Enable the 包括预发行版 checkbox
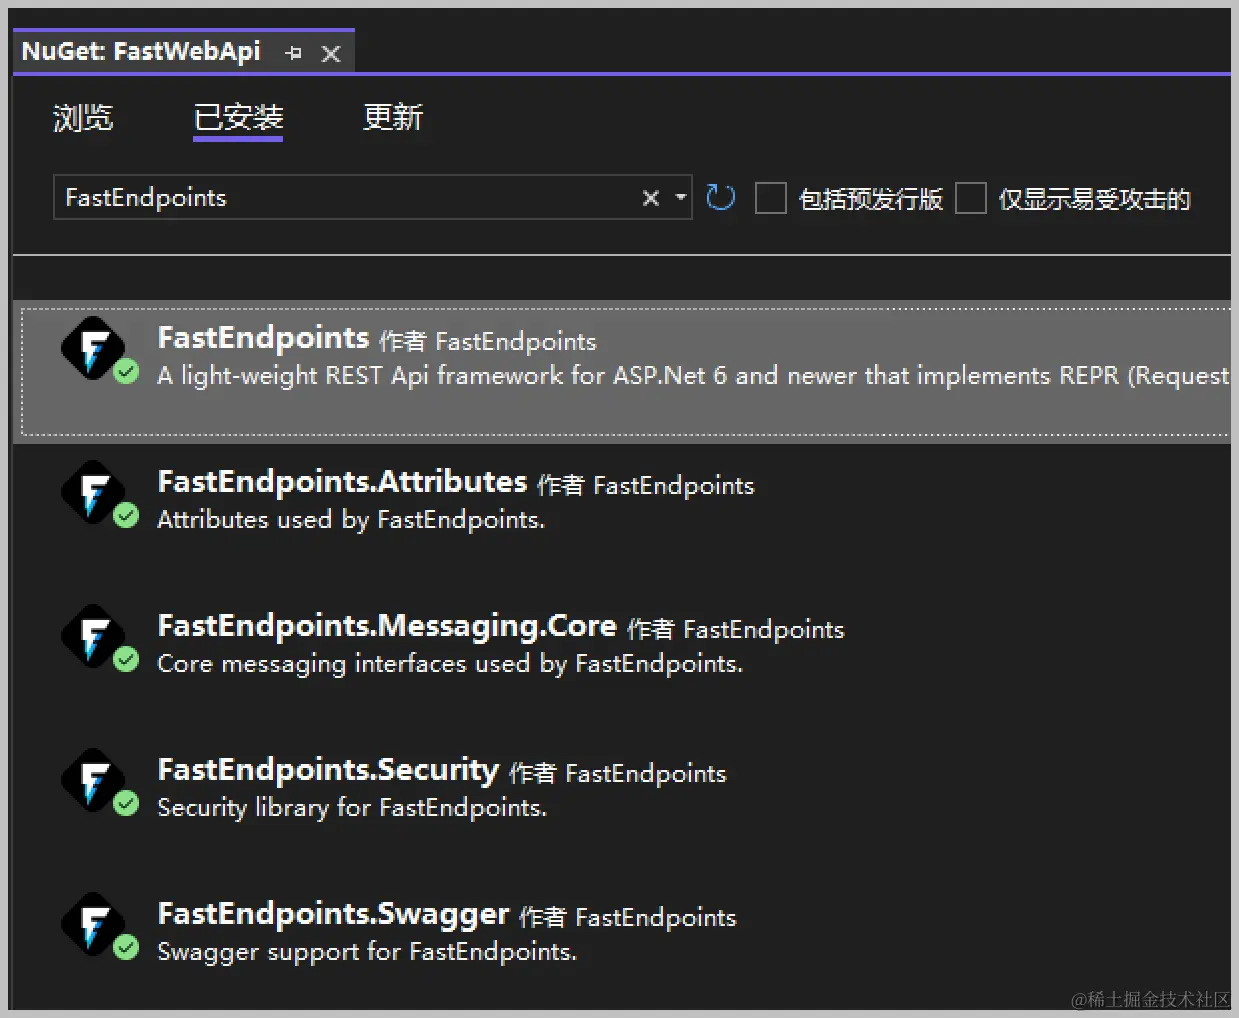The image size is (1239, 1018). 770,198
